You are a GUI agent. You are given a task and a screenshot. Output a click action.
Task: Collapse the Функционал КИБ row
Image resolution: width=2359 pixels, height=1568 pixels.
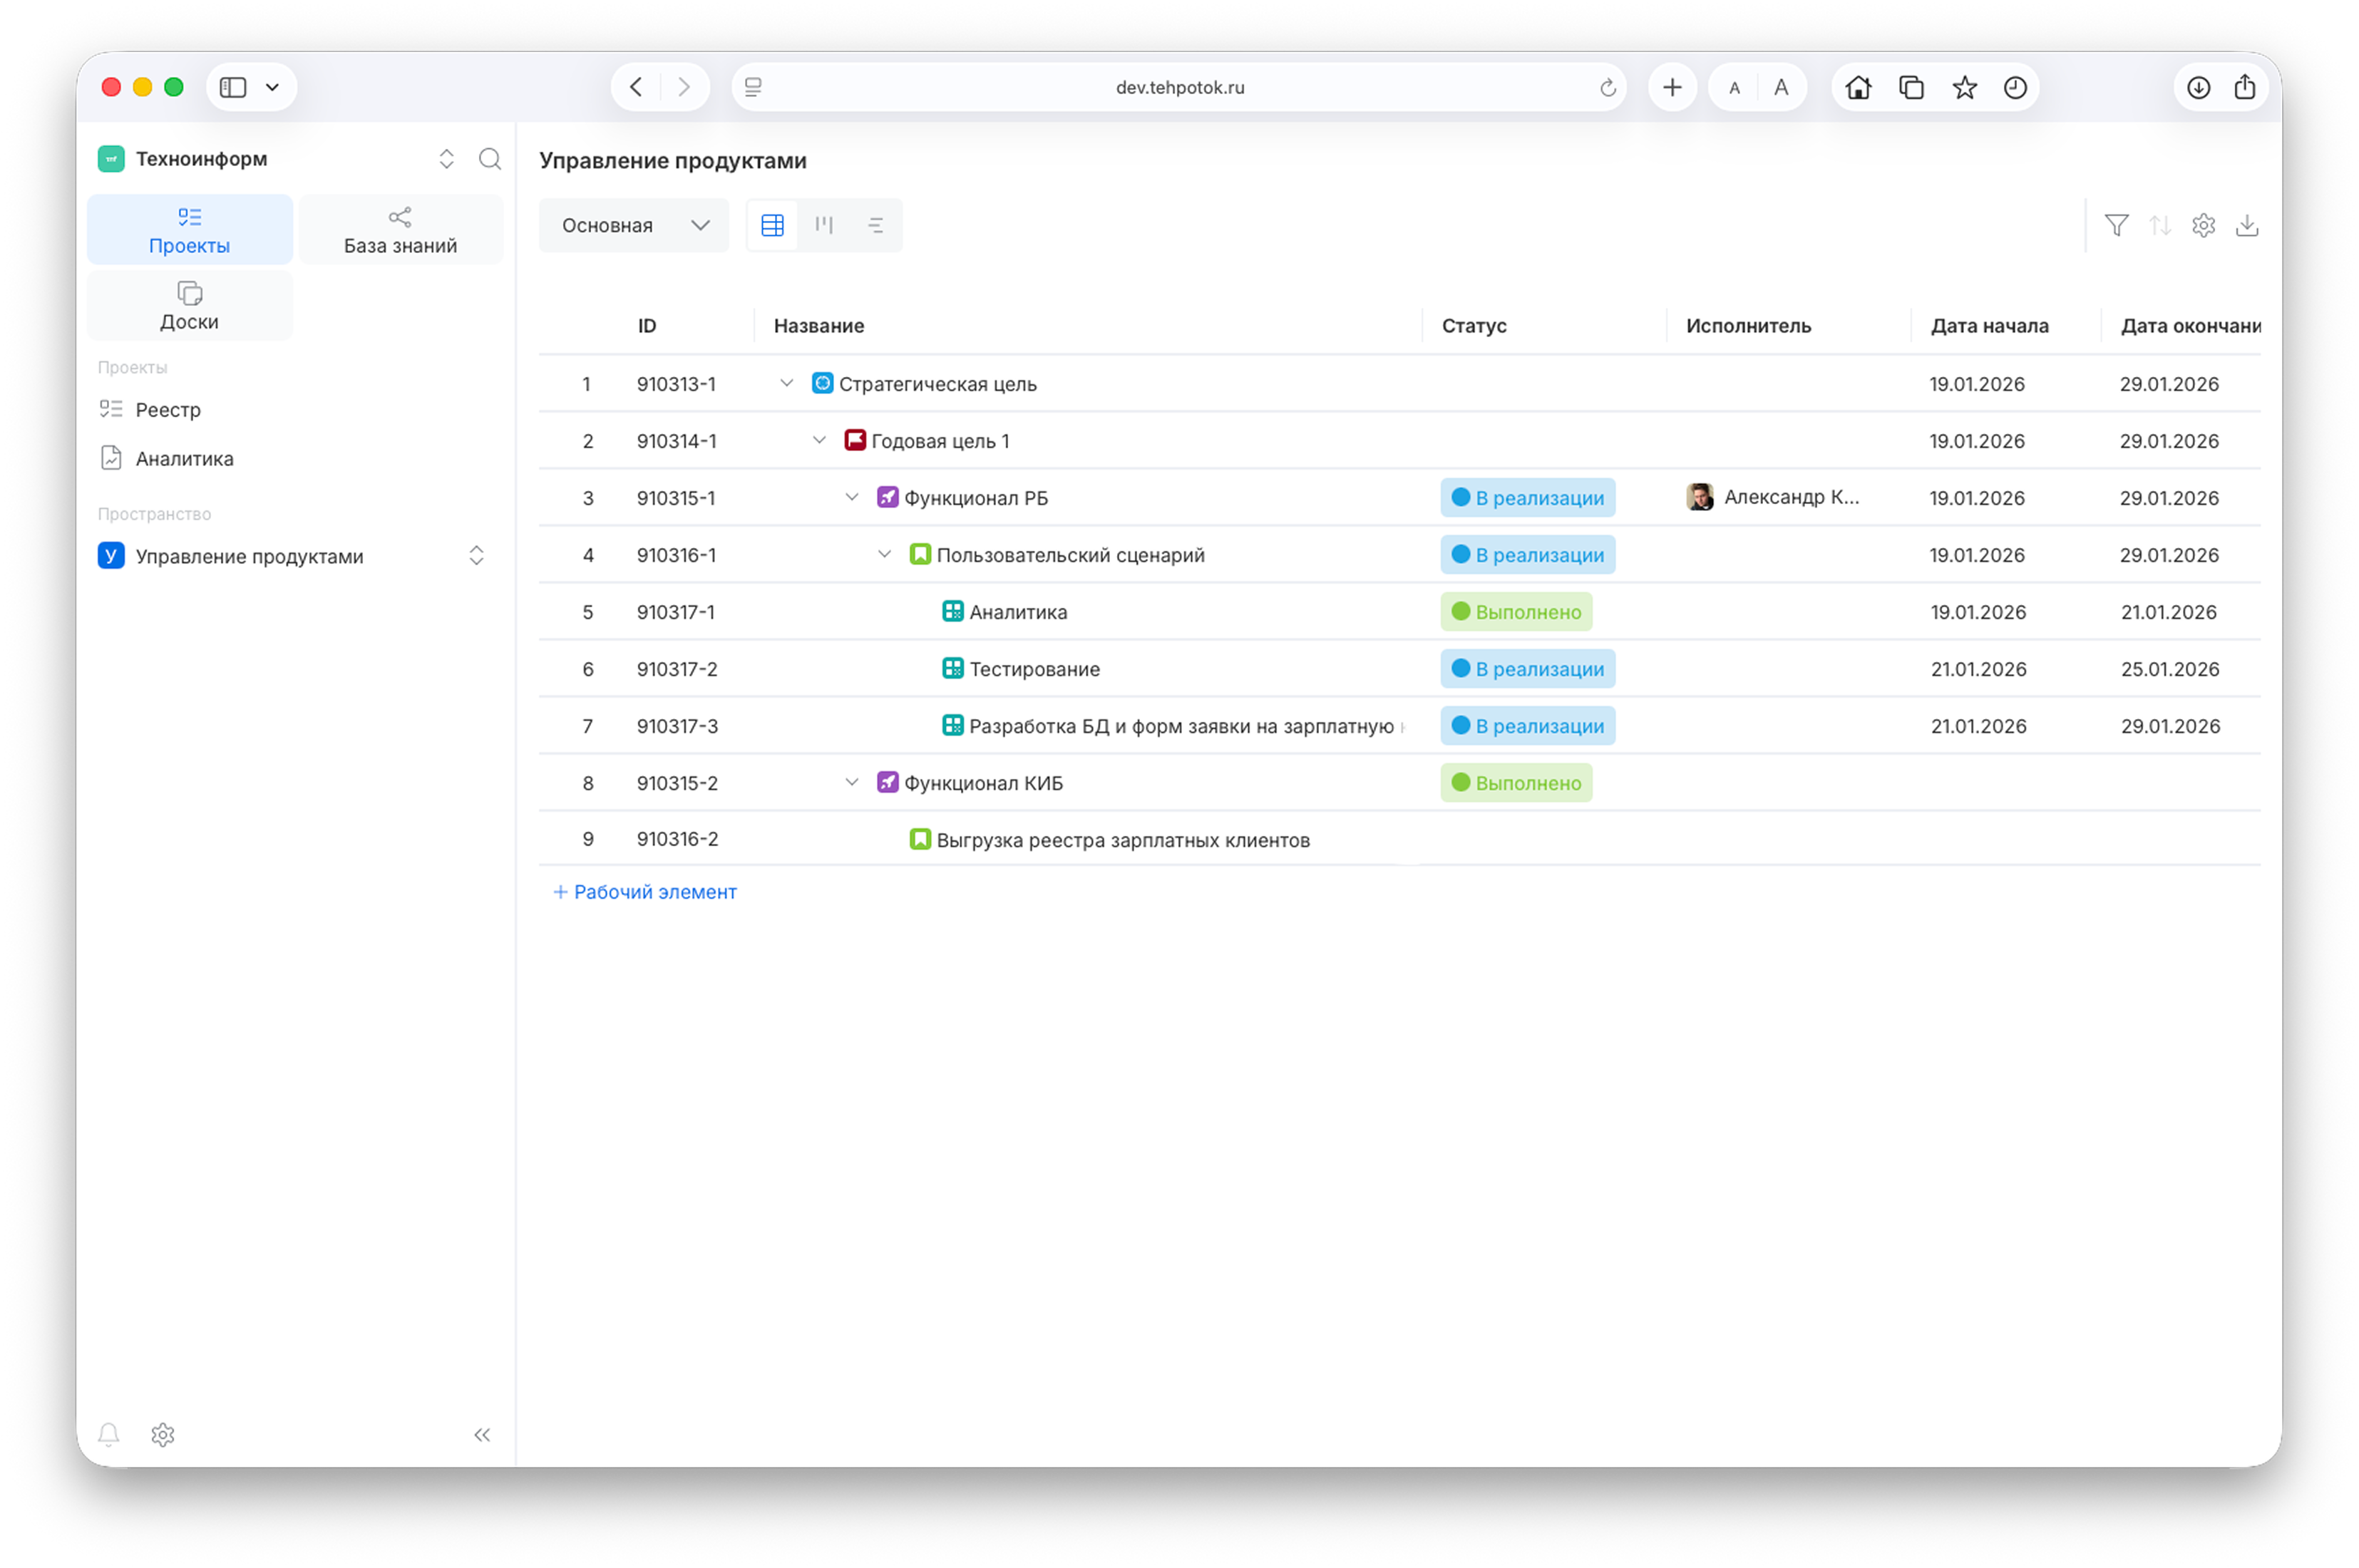point(852,782)
